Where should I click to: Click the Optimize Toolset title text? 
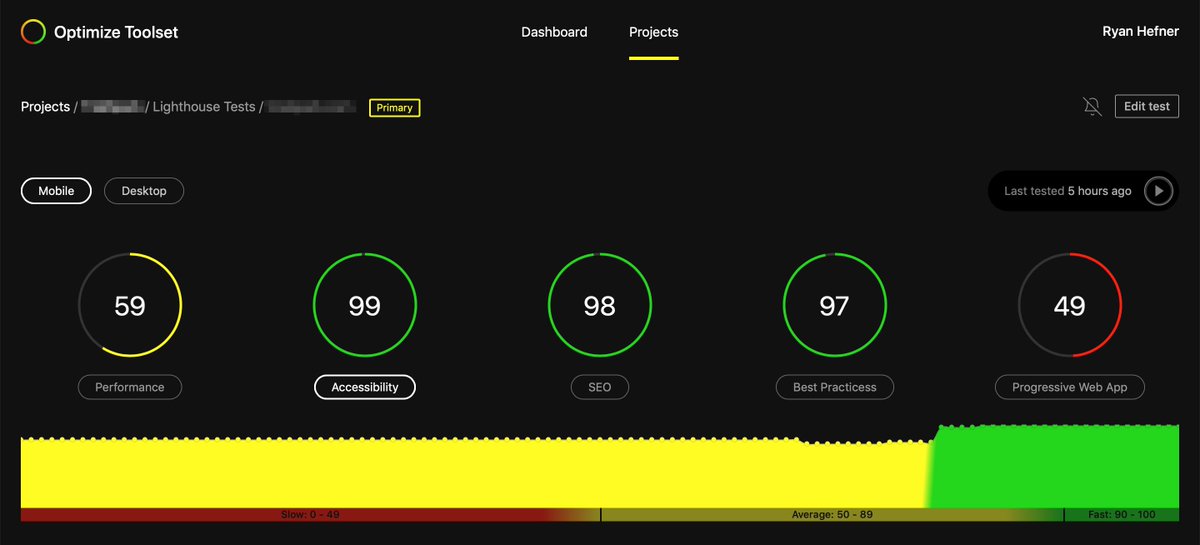point(116,32)
